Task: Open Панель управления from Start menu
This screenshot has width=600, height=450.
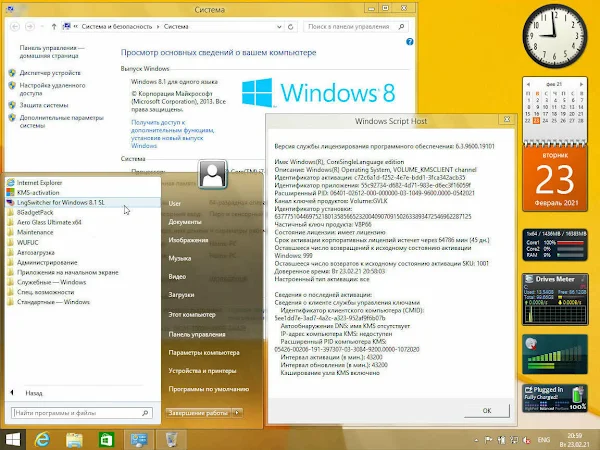Action: (197, 334)
